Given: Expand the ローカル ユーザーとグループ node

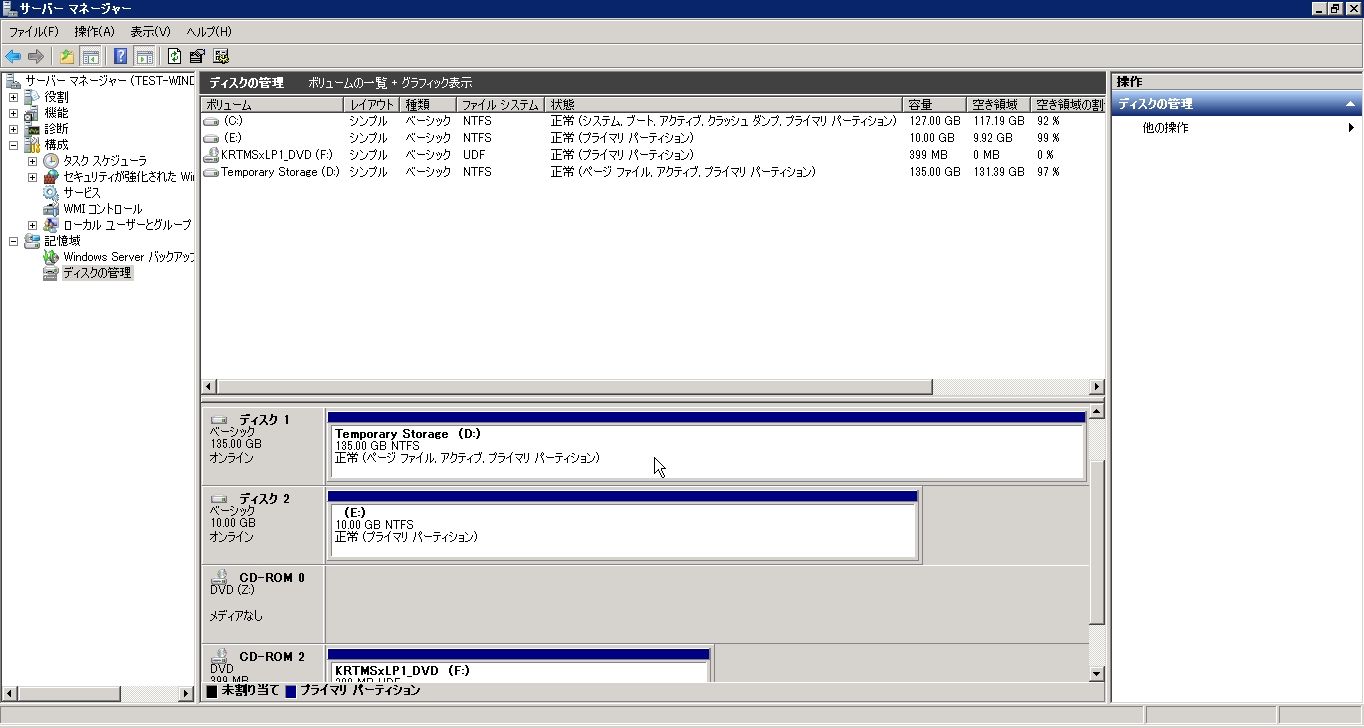Looking at the screenshot, I should (33, 226).
